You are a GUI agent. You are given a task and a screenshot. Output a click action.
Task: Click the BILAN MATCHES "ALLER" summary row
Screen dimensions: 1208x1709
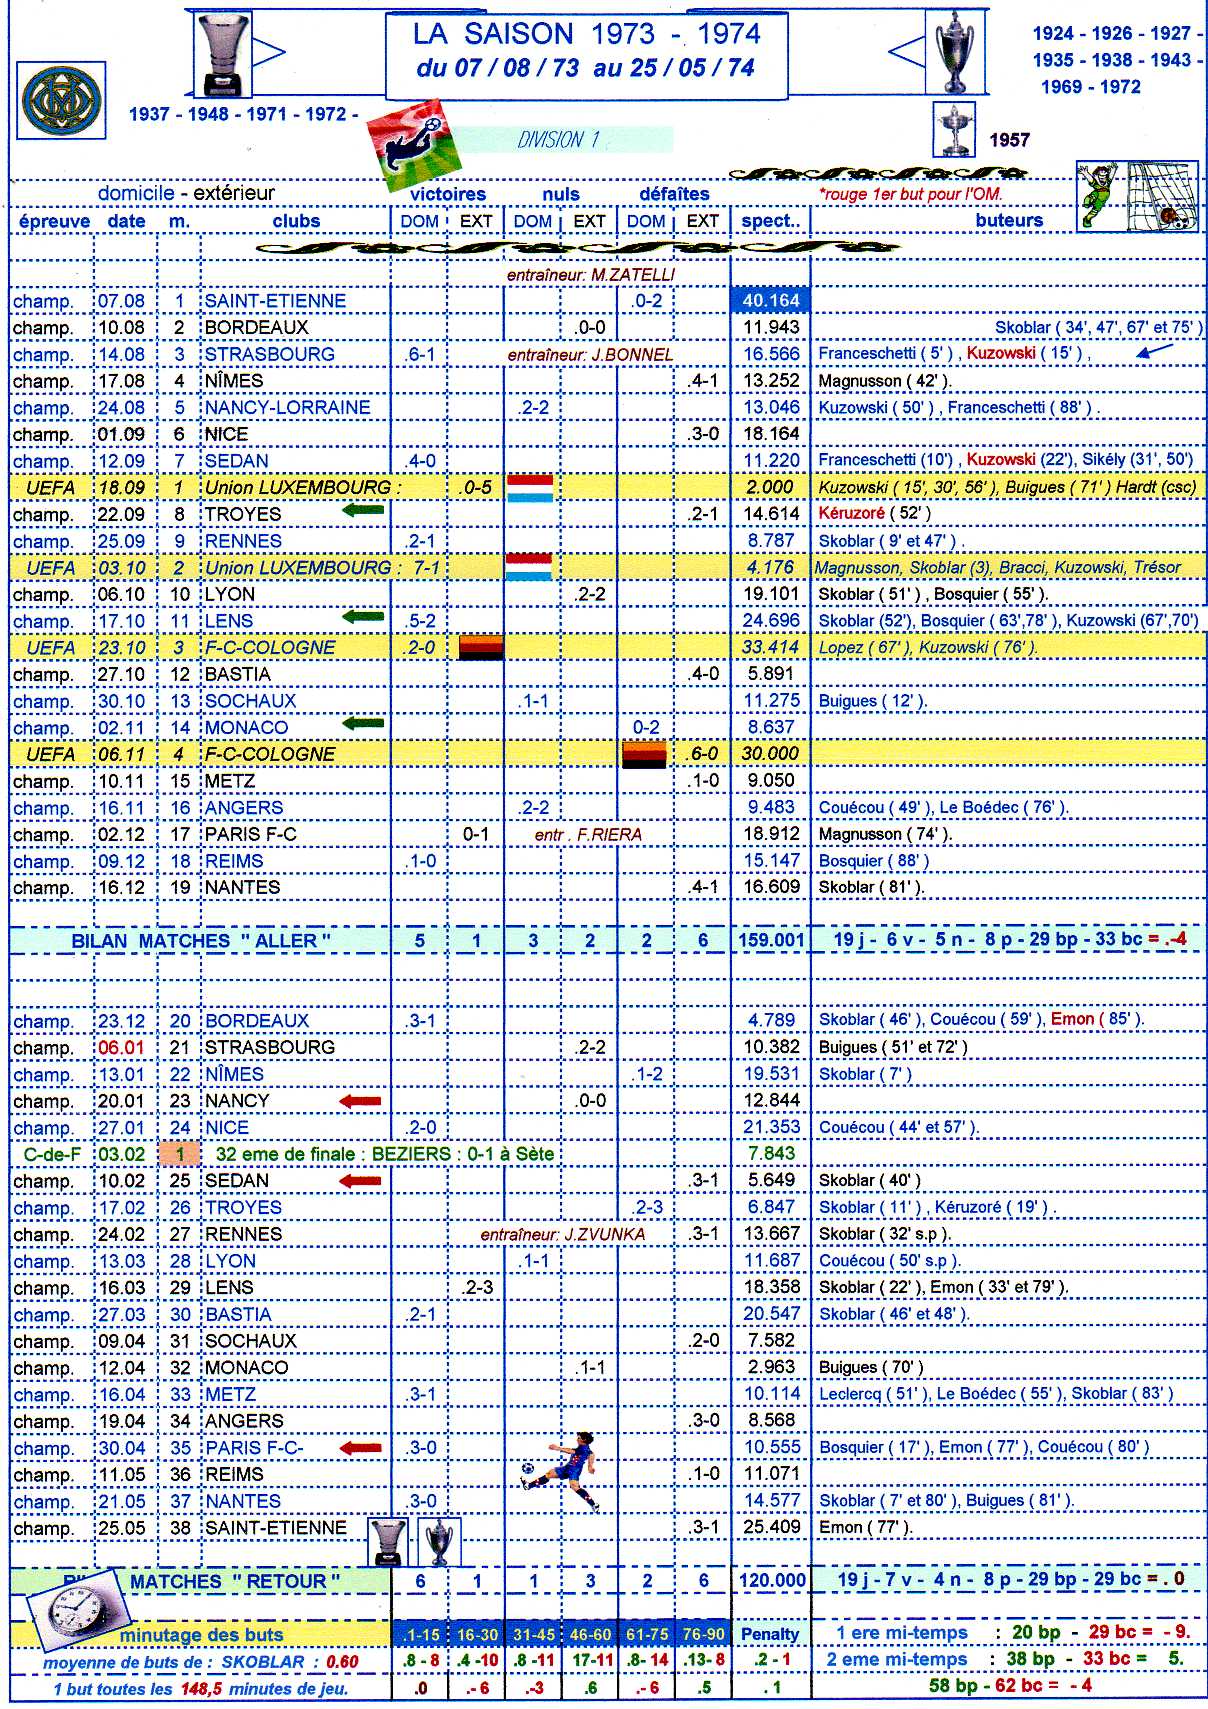pyautogui.click(x=200, y=941)
